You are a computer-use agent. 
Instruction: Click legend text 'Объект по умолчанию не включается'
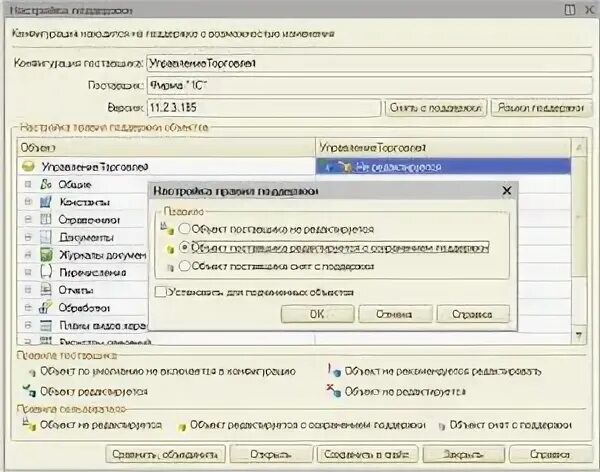168,371
